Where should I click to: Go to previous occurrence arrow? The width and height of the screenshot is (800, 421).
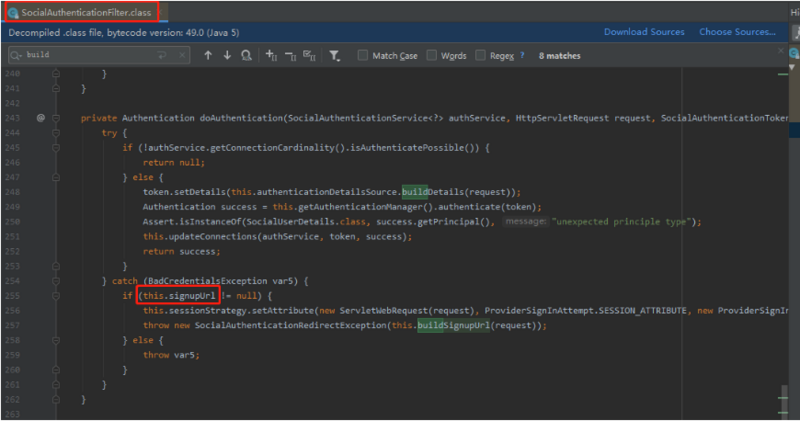pos(208,55)
